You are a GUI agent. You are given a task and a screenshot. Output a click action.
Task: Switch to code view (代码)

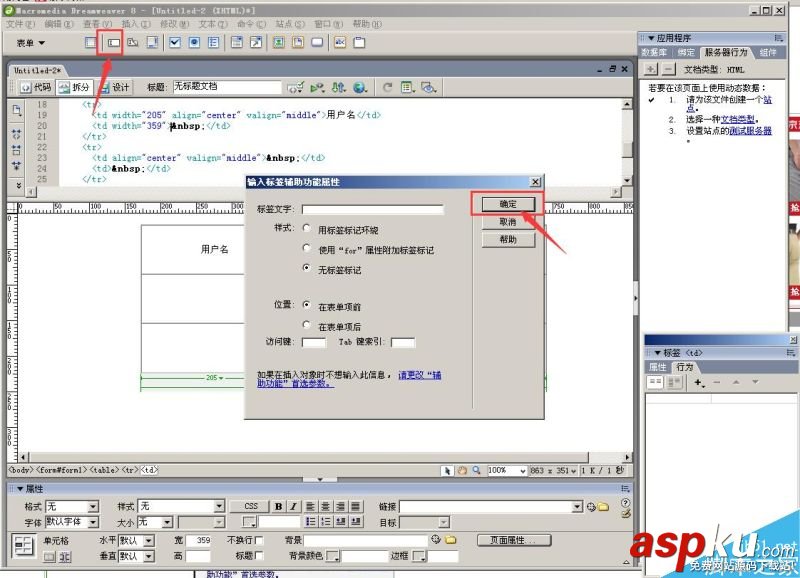click(37, 88)
